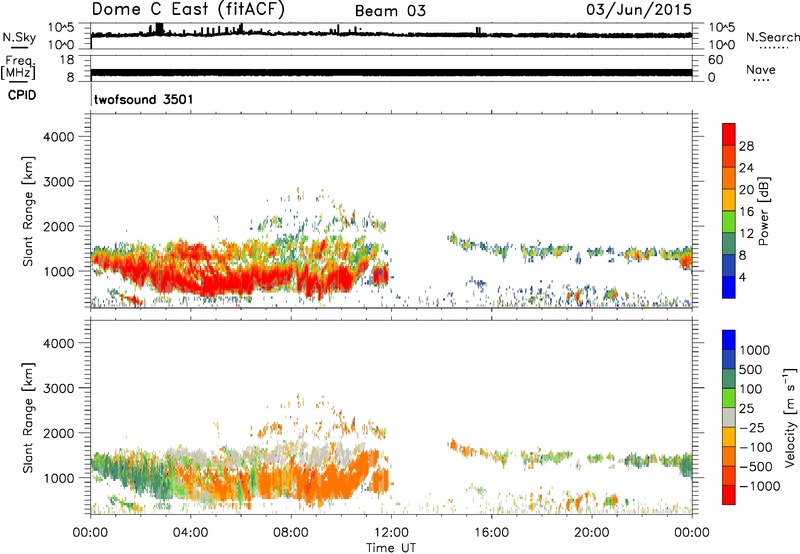The image size is (800, 554).
Task: Click the "N.Search" legend label
Action: coord(772,37)
